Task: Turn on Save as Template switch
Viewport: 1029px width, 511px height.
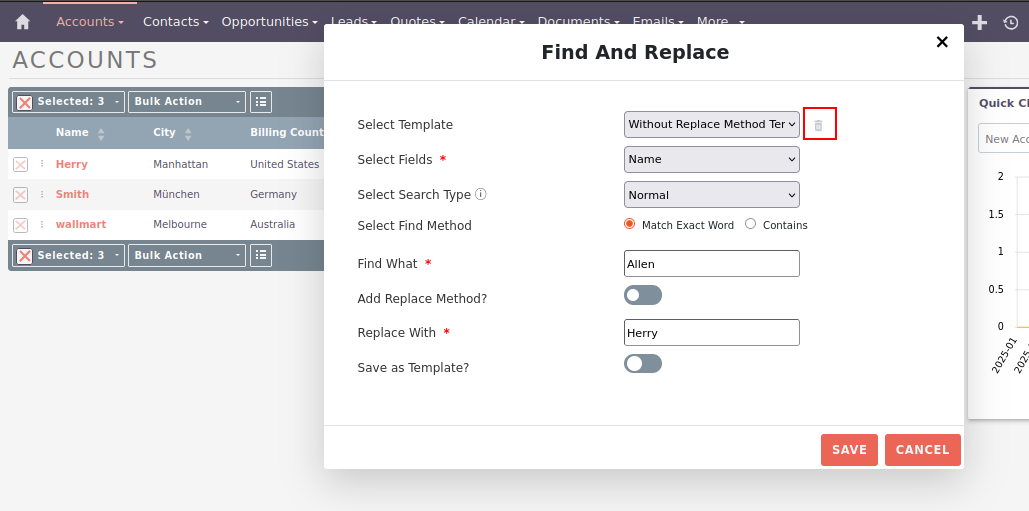Action: click(642, 364)
